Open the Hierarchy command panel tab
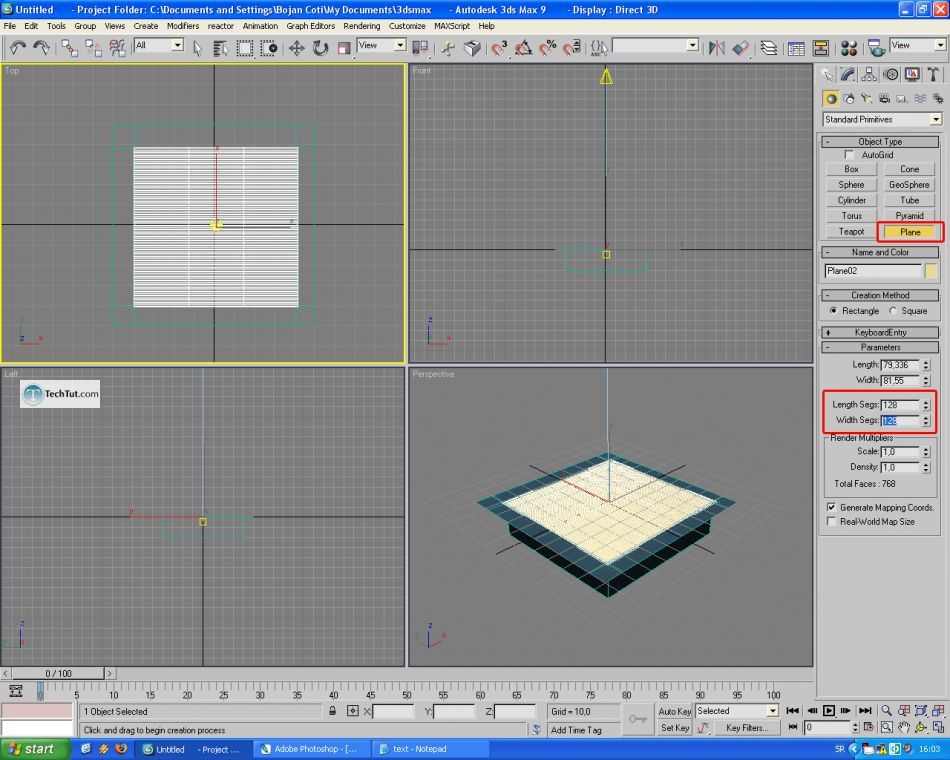 click(x=869, y=74)
